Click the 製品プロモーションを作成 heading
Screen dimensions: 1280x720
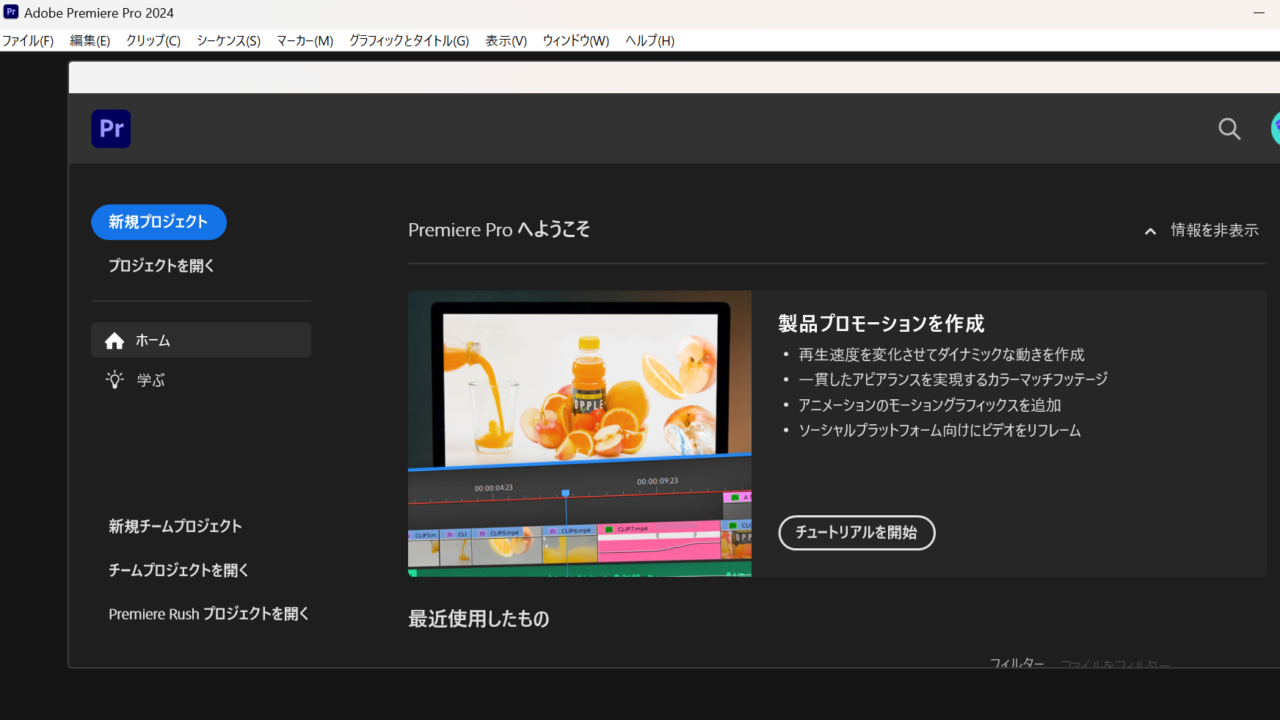pyautogui.click(x=881, y=324)
